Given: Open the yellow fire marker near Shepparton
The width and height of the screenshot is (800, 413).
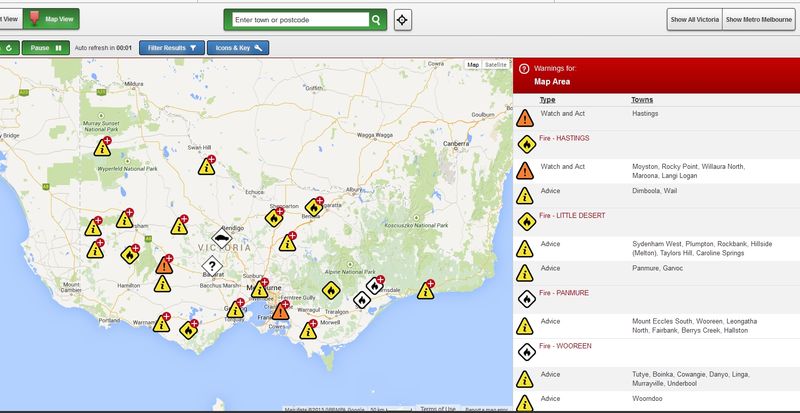Looking at the screenshot, I should pos(274,218).
